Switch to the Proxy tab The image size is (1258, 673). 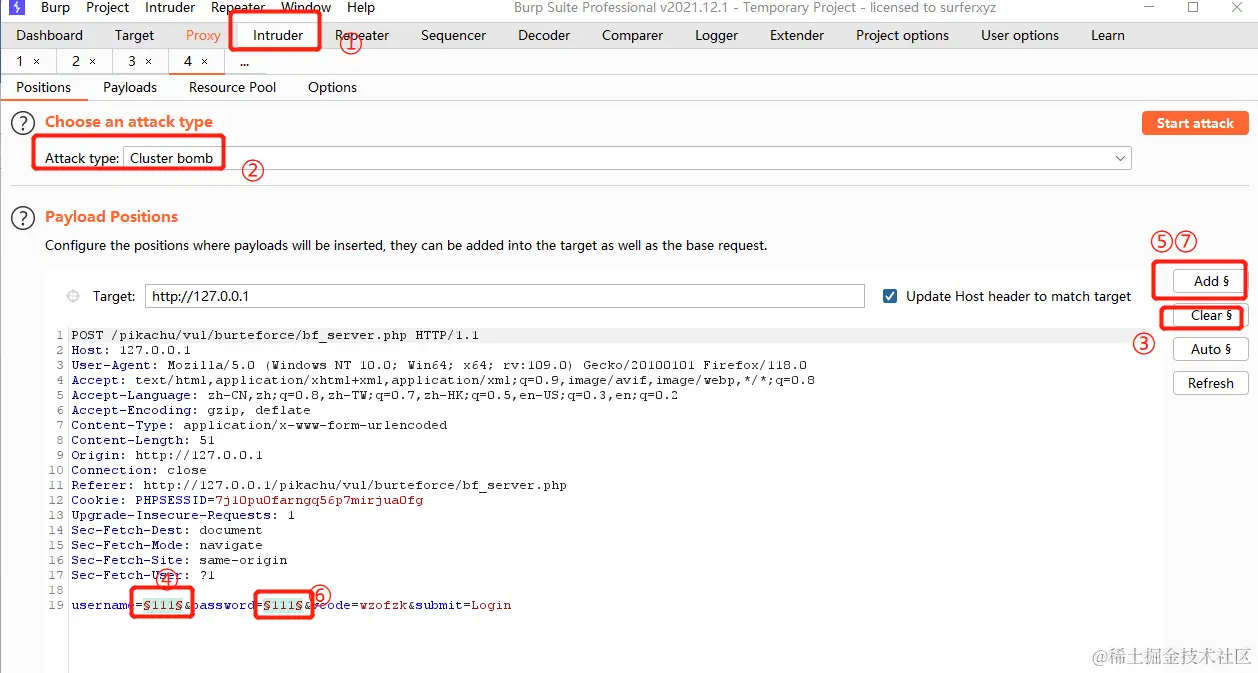pyautogui.click(x=203, y=35)
